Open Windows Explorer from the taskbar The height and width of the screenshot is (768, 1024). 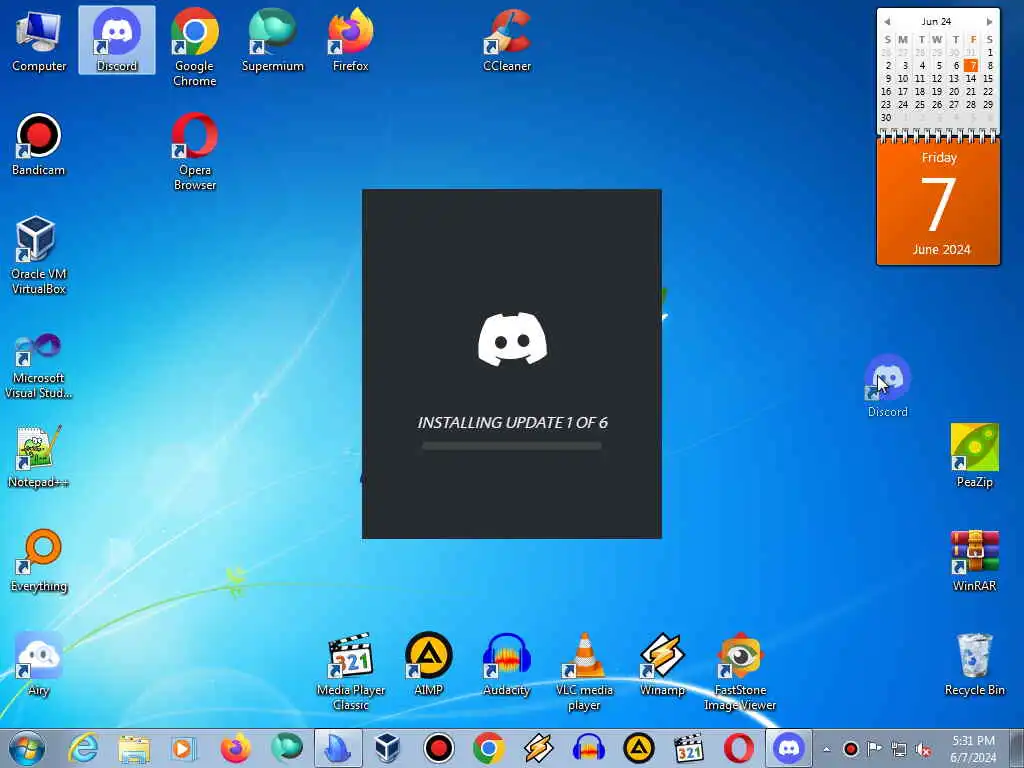[x=134, y=748]
